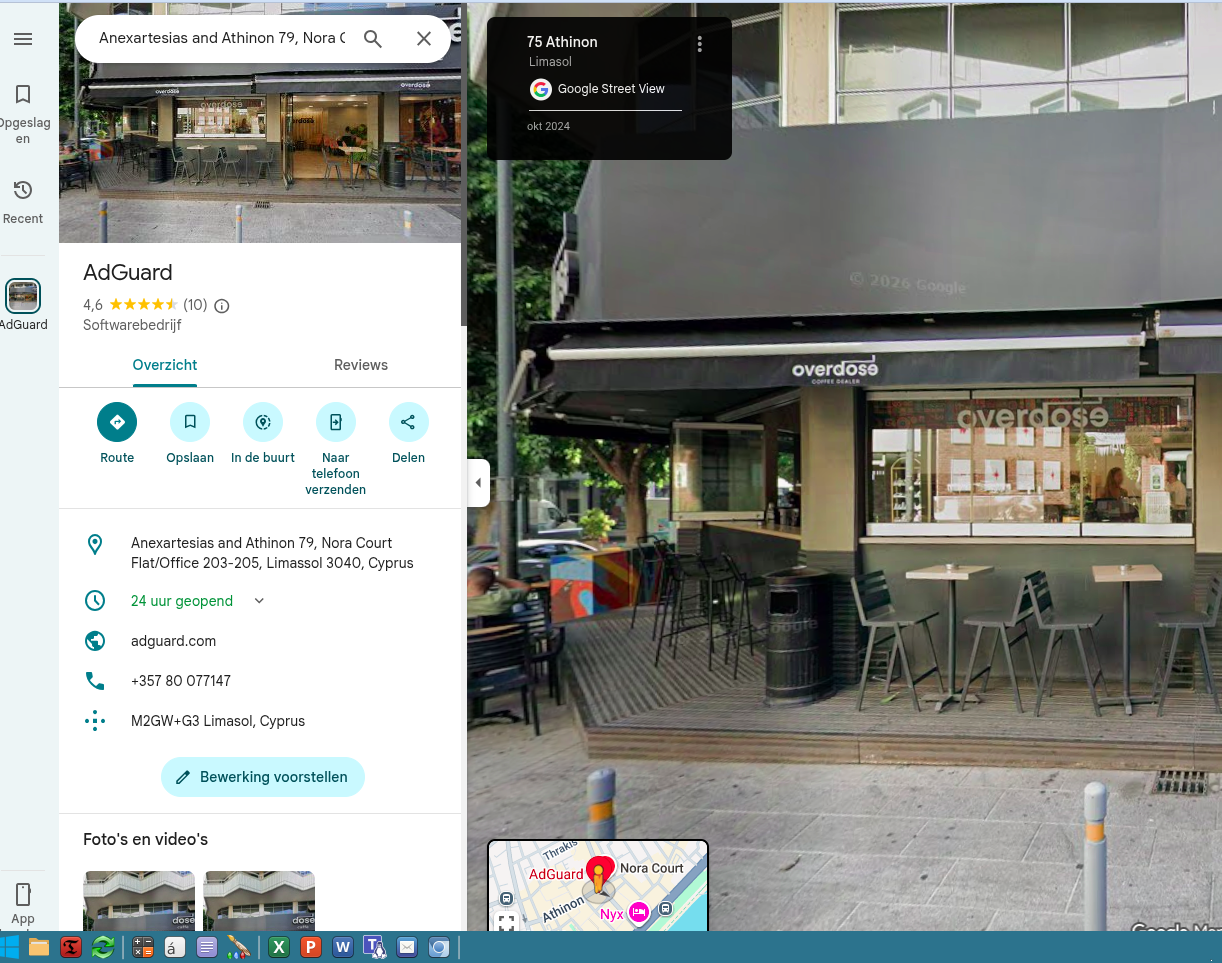Click the In de buurt nearby button
This screenshot has width=1222, height=963.
coord(263,422)
